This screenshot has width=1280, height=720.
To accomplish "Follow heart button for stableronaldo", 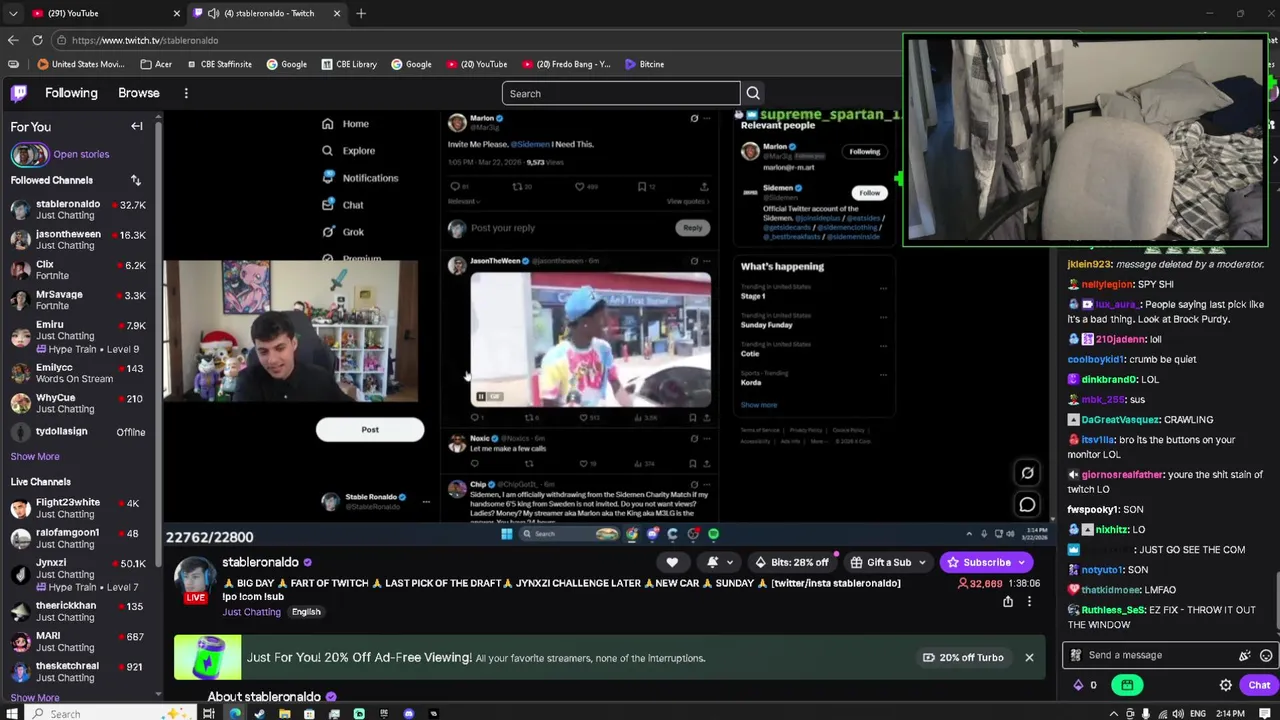I will [x=672, y=562].
